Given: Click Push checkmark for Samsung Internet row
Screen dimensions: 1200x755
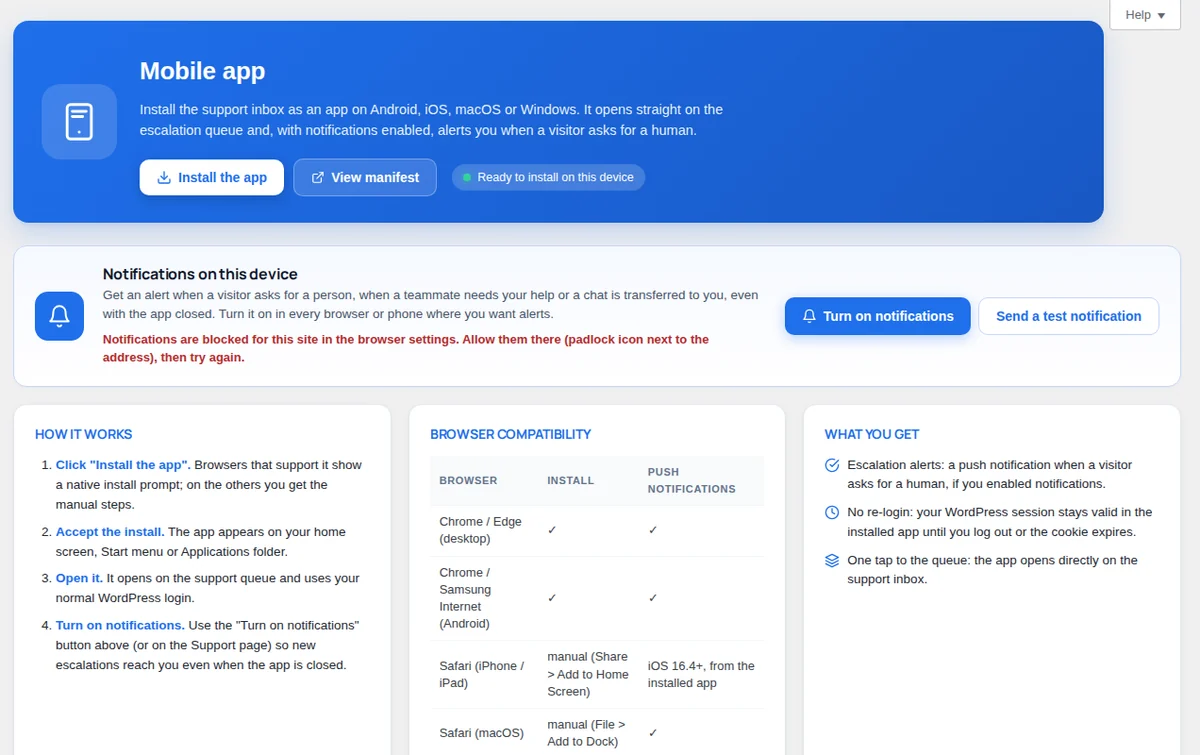Looking at the screenshot, I should pos(653,598).
